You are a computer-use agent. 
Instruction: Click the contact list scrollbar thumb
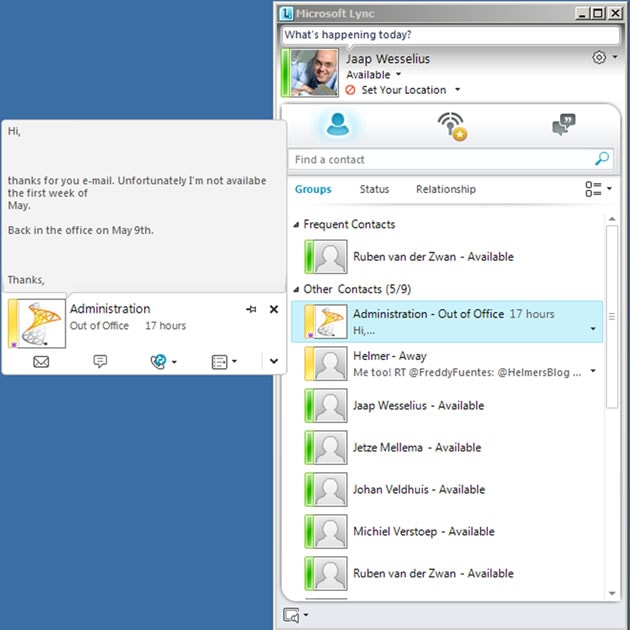(612, 317)
